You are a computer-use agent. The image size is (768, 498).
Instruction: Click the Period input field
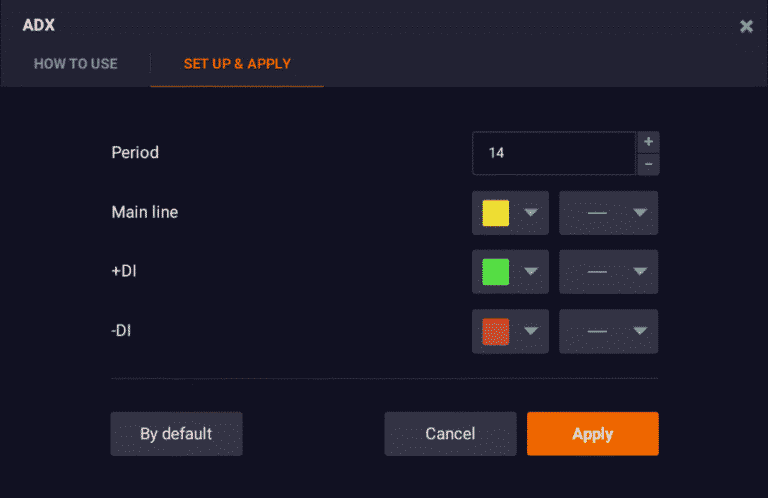coord(554,153)
